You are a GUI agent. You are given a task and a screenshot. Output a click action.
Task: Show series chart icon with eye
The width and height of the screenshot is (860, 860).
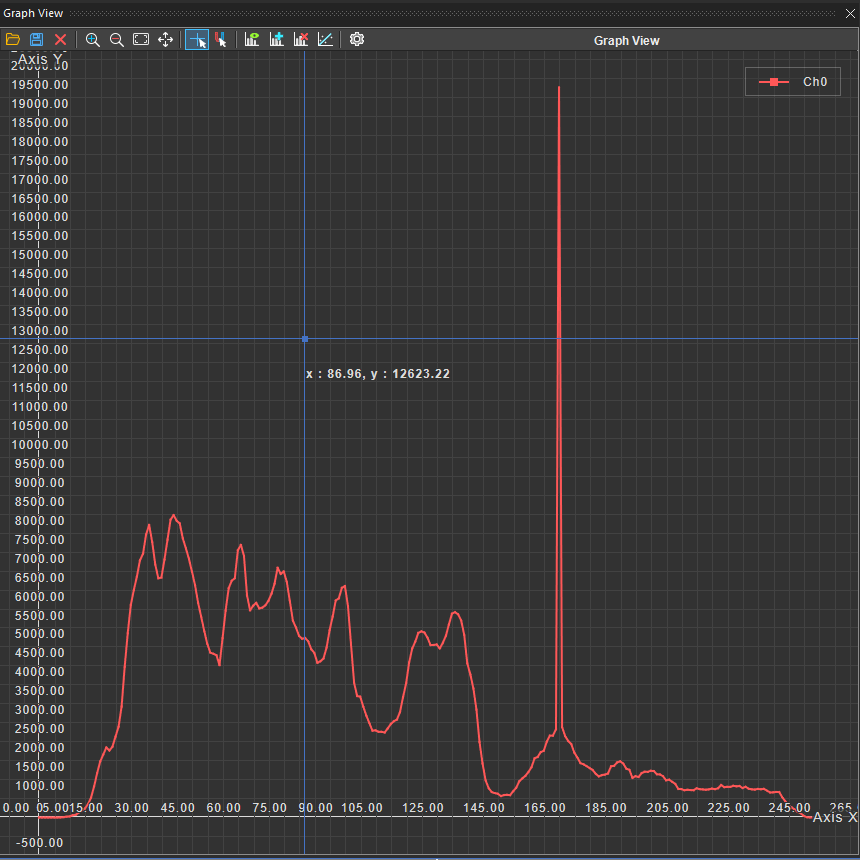pos(252,39)
